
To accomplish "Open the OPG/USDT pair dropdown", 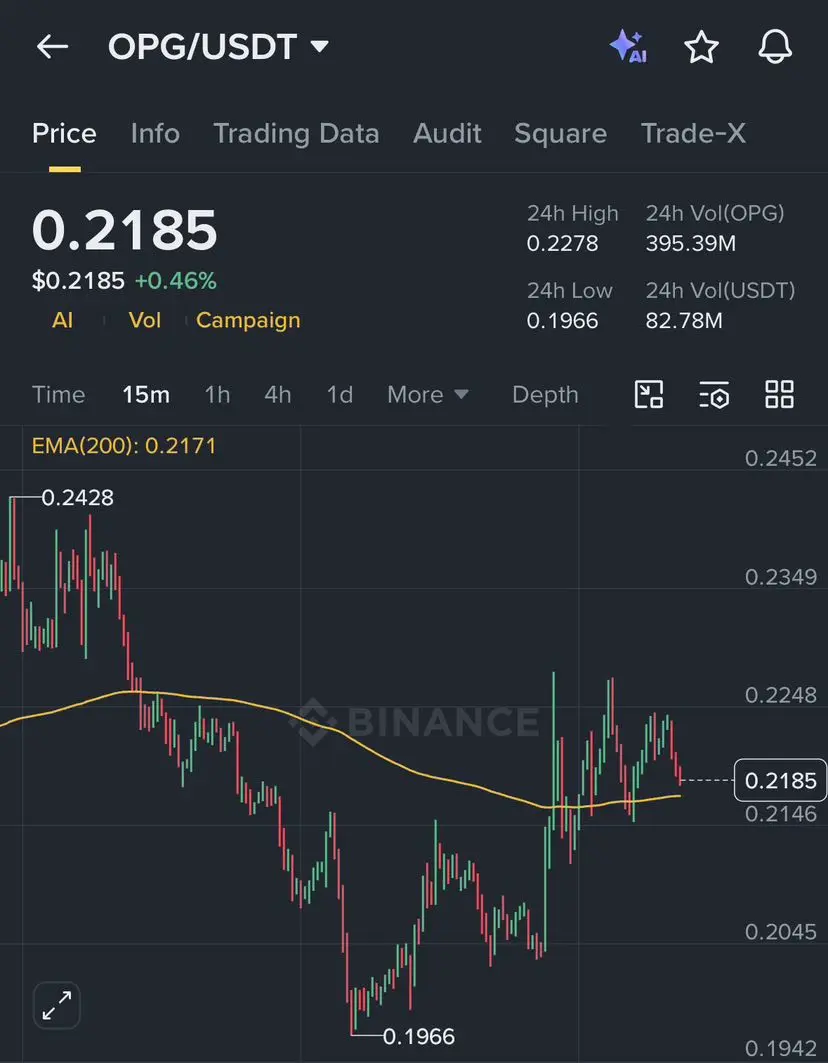I will click(218, 47).
